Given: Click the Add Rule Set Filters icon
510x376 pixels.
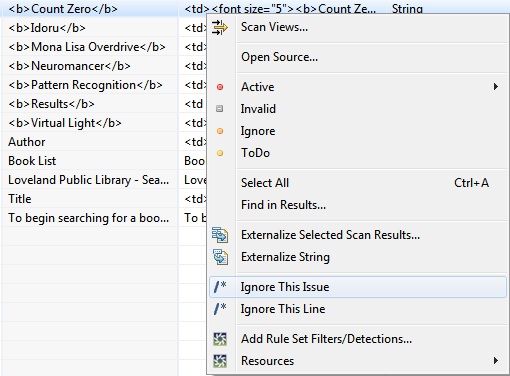Looking at the screenshot, I should 220,339.
